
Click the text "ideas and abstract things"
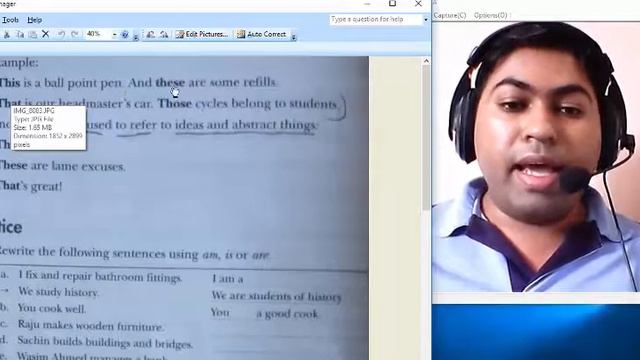click(x=245, y=124)
